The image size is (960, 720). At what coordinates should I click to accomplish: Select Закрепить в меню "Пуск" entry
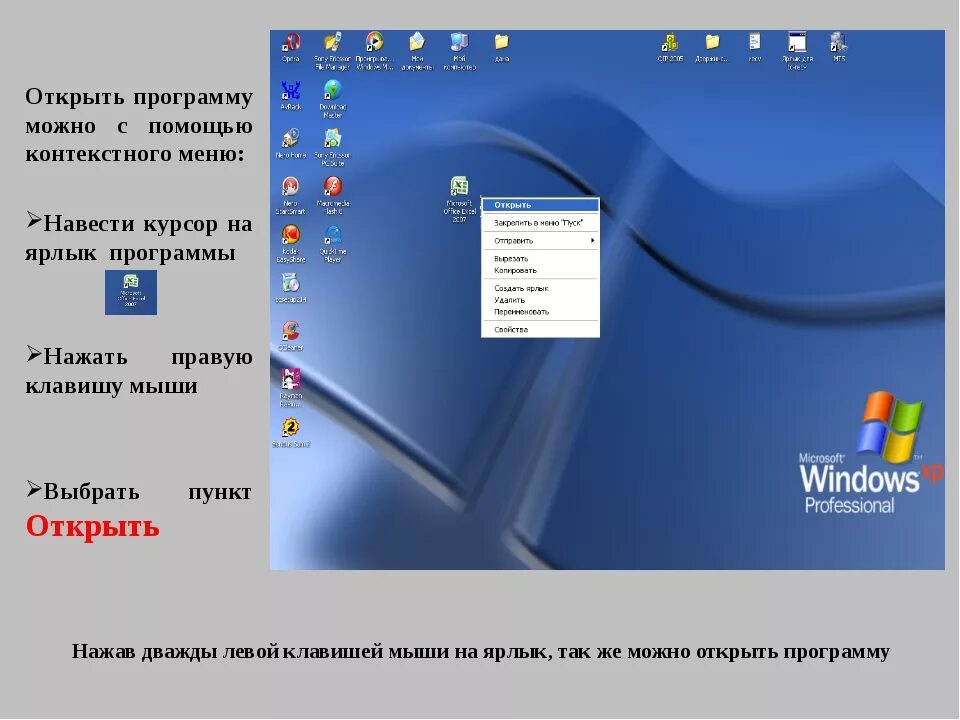pyautogui.click(x=540, y=223)
